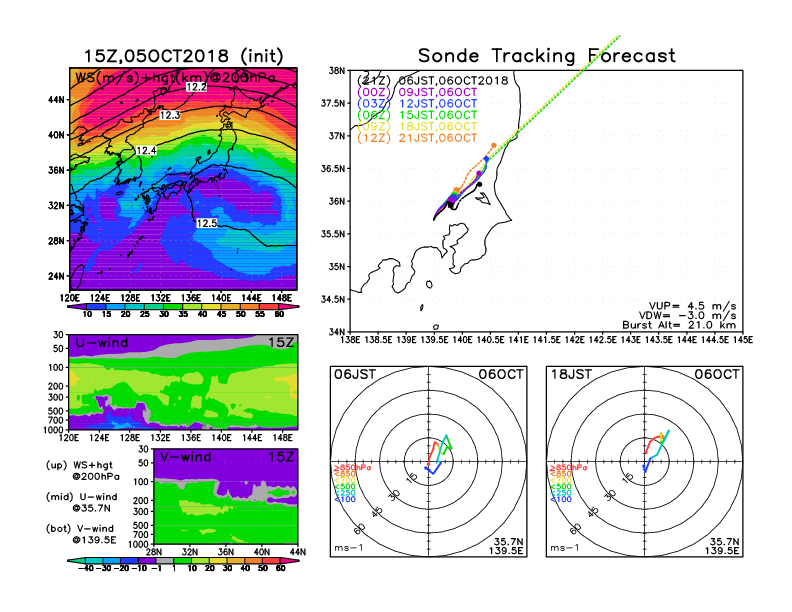Click the '38N' label on the tracking map axis
Image resolution: width=792 pixels, height=612 pixels.
pos(337,70)
